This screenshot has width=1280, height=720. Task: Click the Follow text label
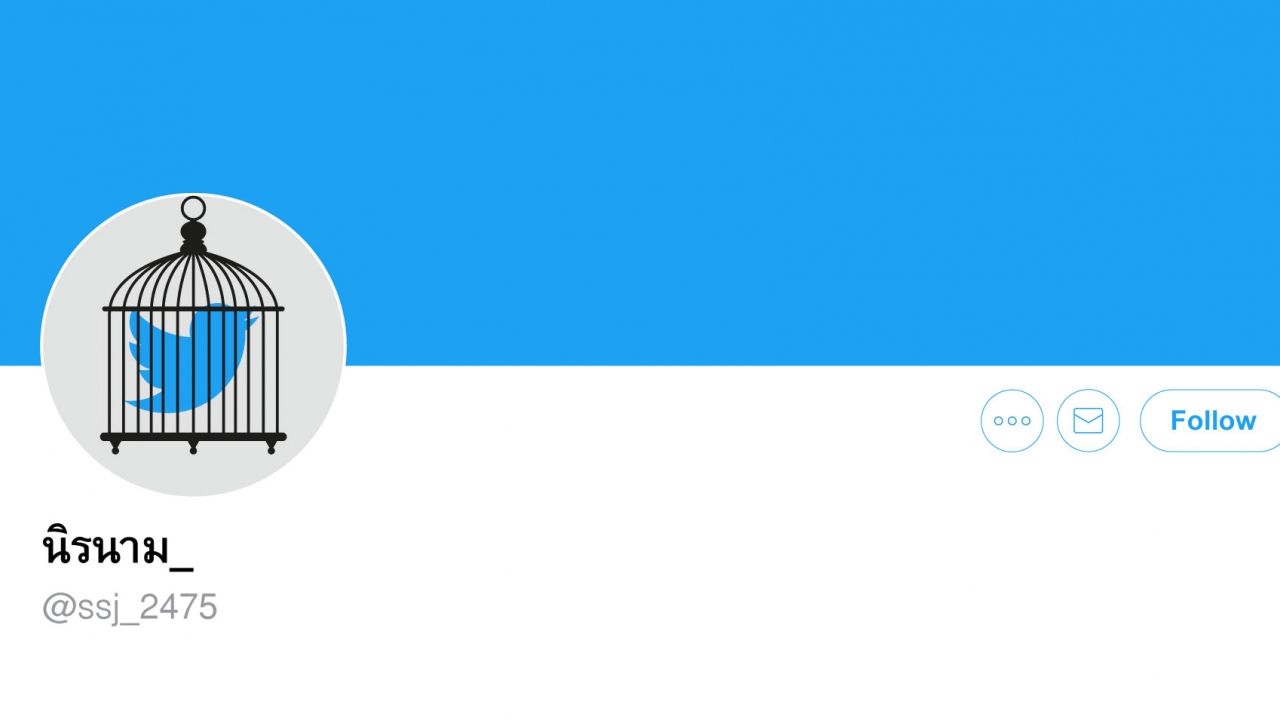point(1213,421)
